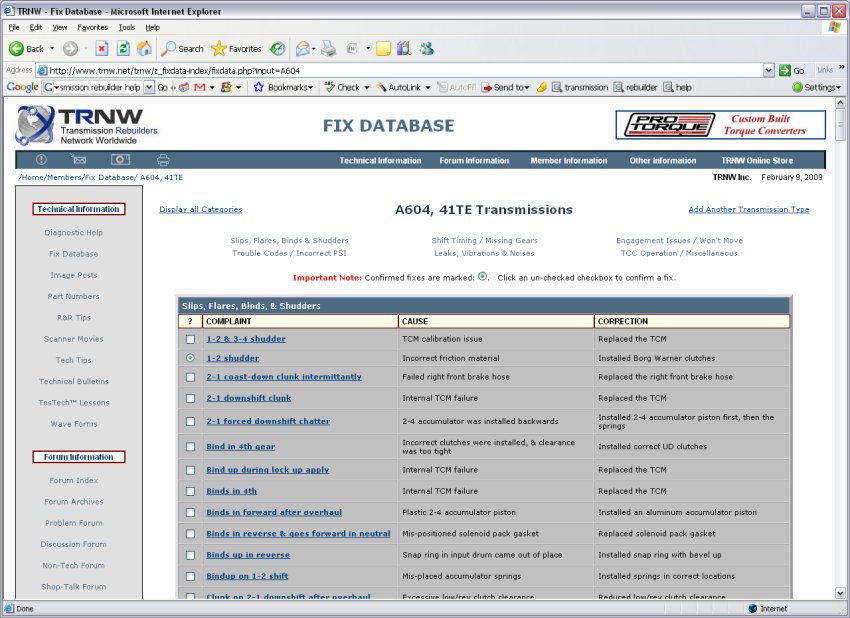Open the Favorites menu in the menu bar
Viewport: 850px width, 618px height.
pyautogui.click(x=95, y=28)
